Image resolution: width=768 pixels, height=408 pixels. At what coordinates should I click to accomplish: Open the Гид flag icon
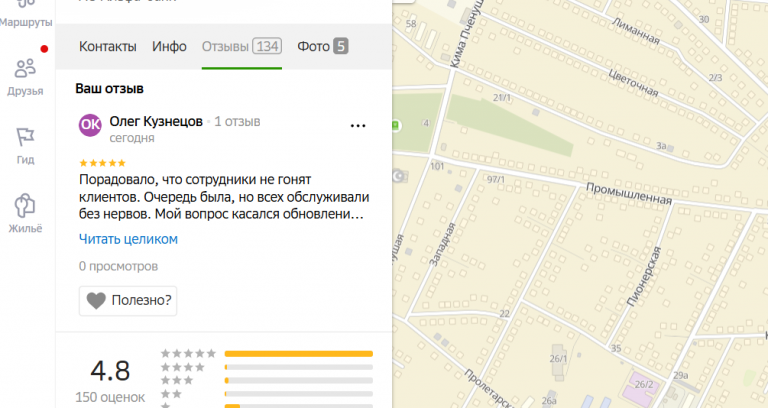tap(25, 137)
